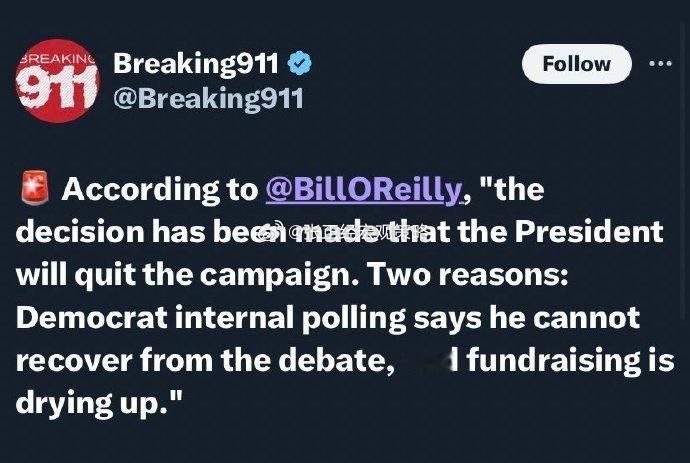Open the Breaking911 profile avatar

click(55, 81)
